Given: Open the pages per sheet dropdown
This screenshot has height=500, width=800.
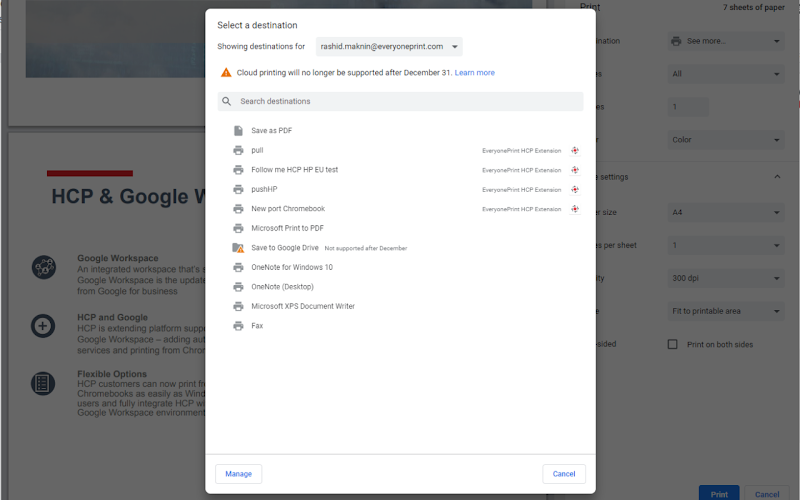Looking at the screenshot, I should (726, 245).
